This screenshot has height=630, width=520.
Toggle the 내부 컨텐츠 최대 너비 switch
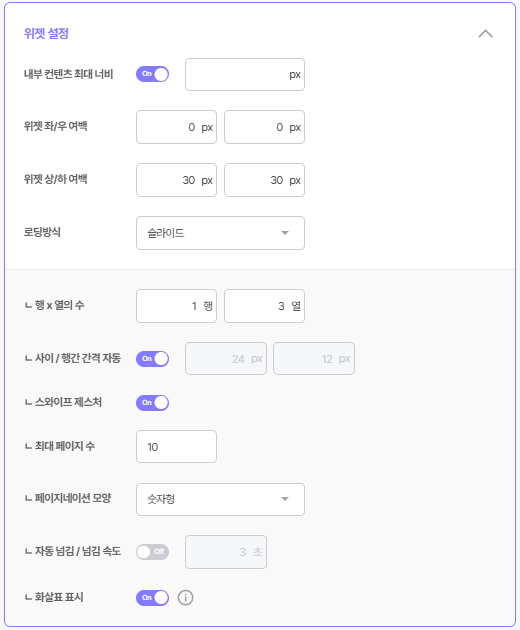tap(152, 74)
